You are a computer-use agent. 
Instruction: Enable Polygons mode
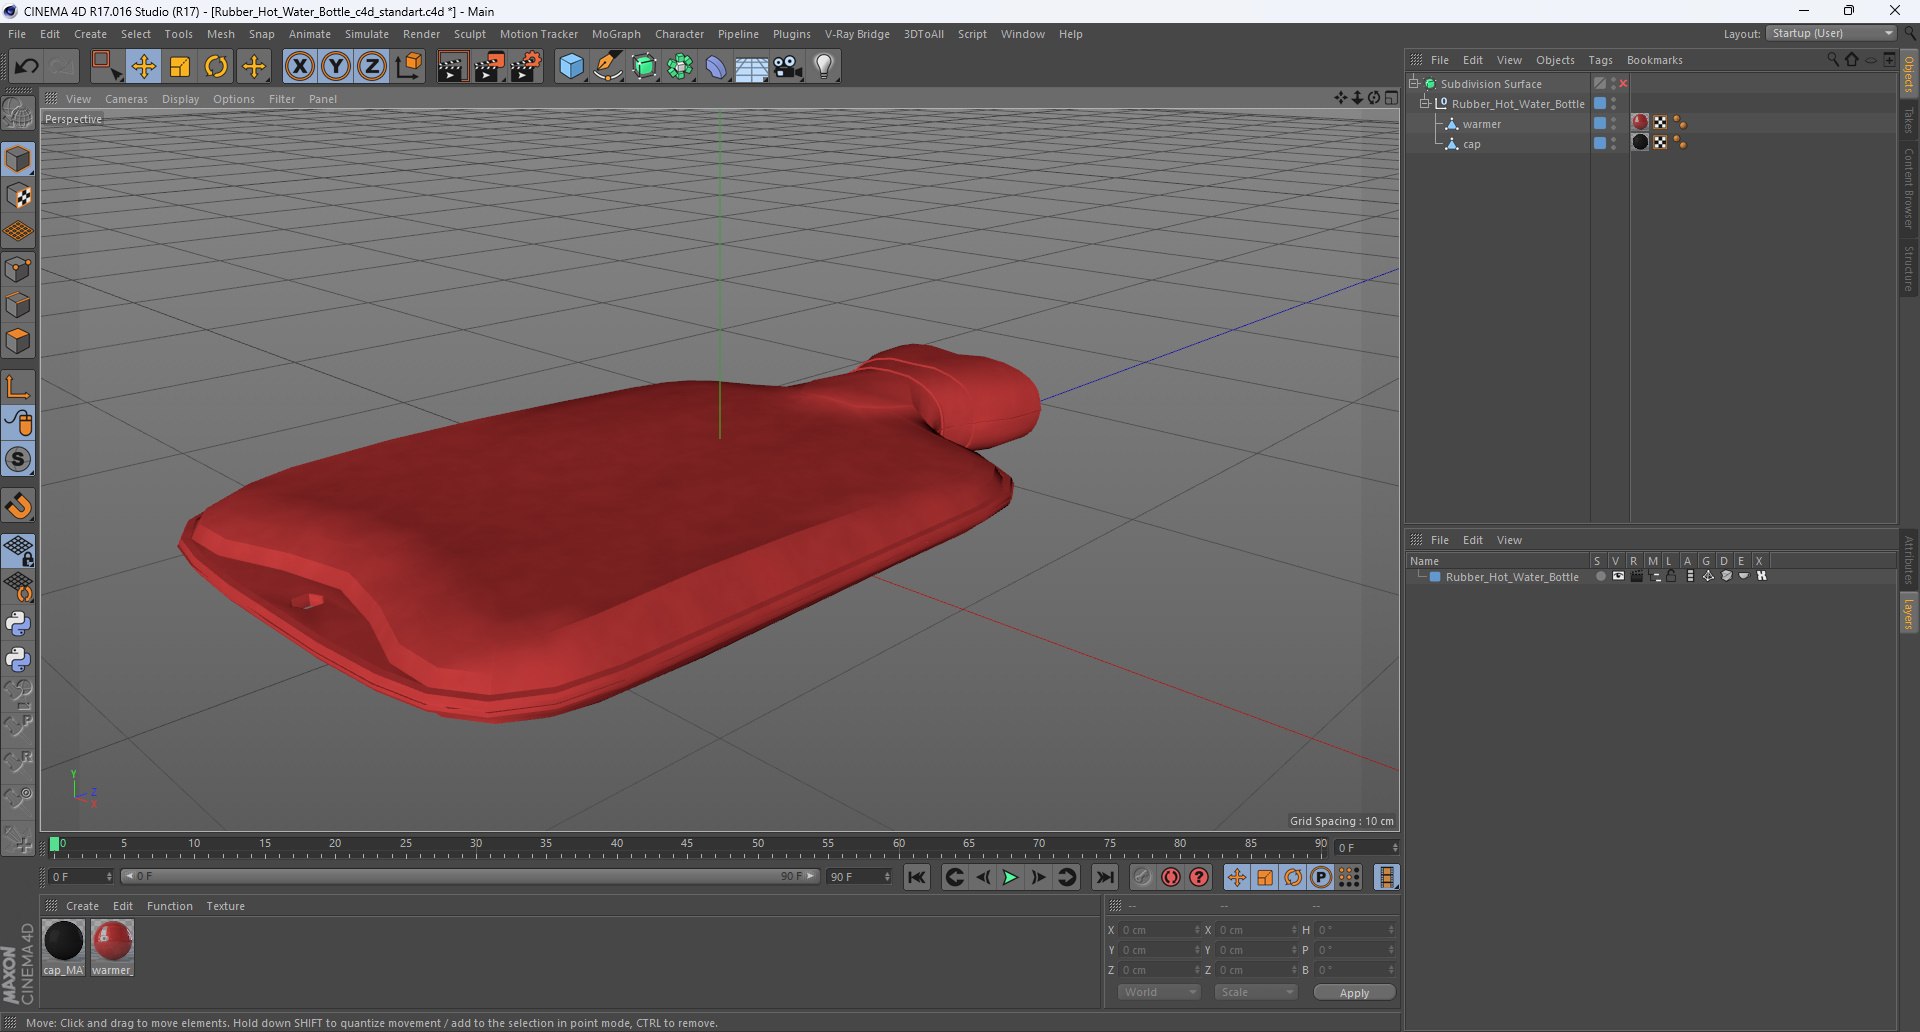tap(18, 342)
